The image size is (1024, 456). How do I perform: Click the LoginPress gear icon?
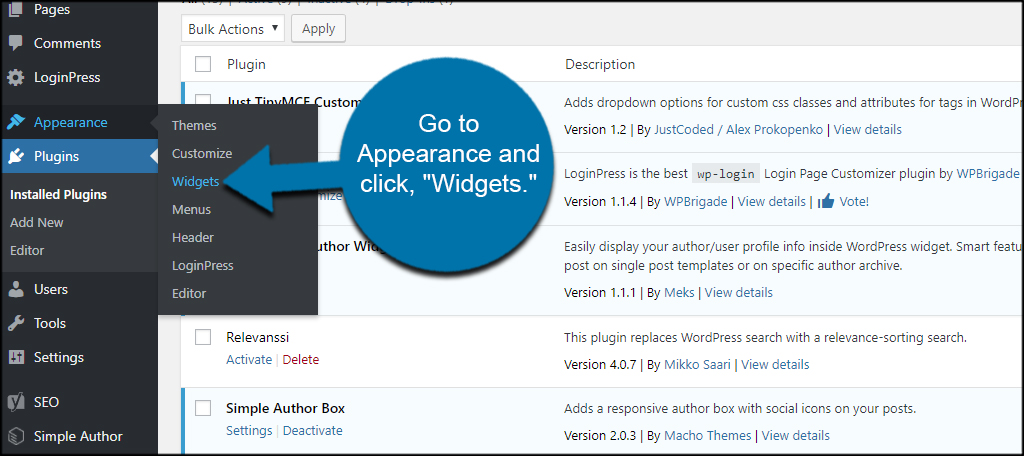coord(16,78)
